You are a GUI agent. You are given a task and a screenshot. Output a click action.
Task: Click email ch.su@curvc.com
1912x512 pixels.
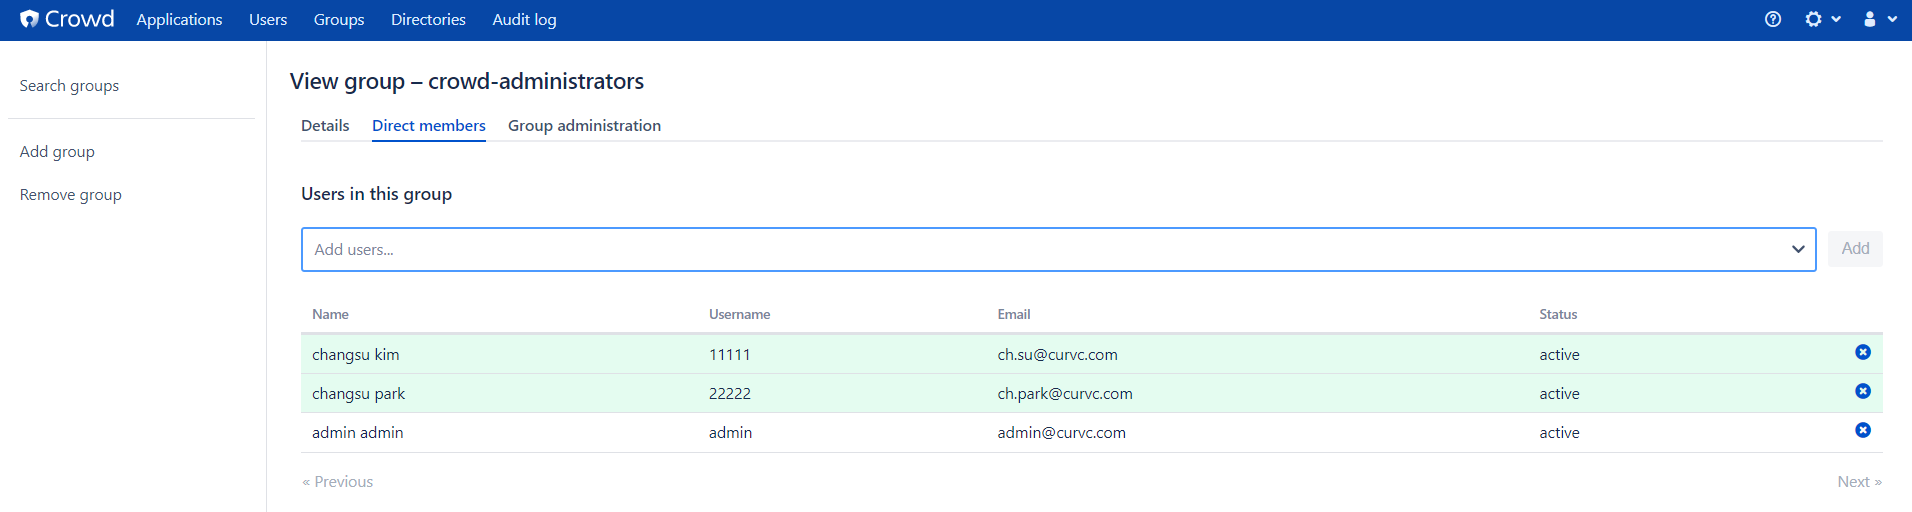[1057, 354]
